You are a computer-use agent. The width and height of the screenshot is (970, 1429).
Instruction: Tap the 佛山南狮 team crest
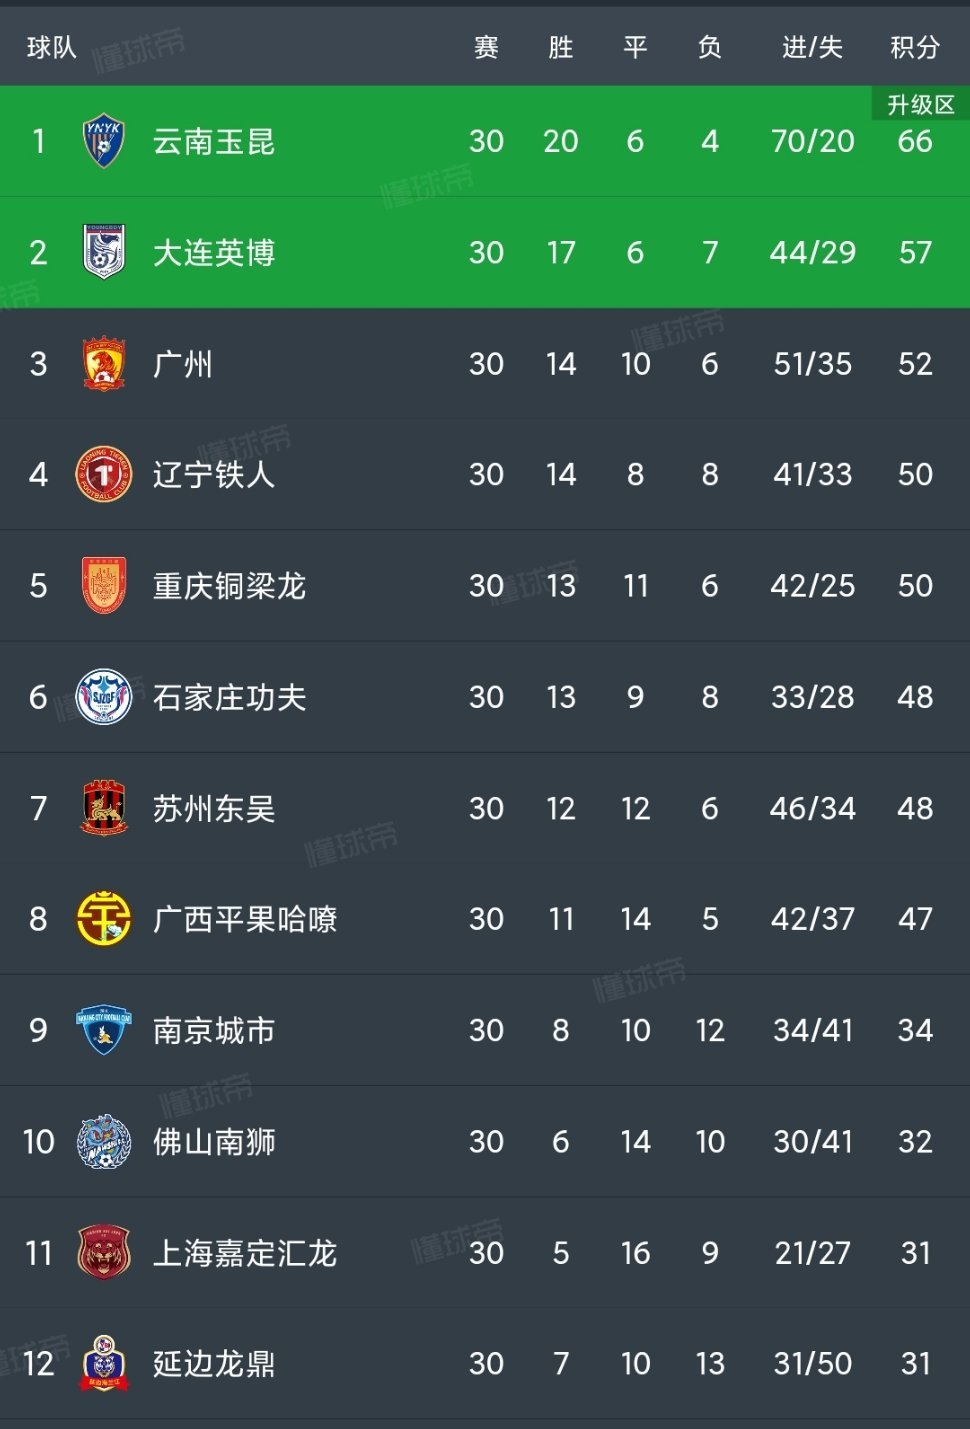[x=104, y=1141]
